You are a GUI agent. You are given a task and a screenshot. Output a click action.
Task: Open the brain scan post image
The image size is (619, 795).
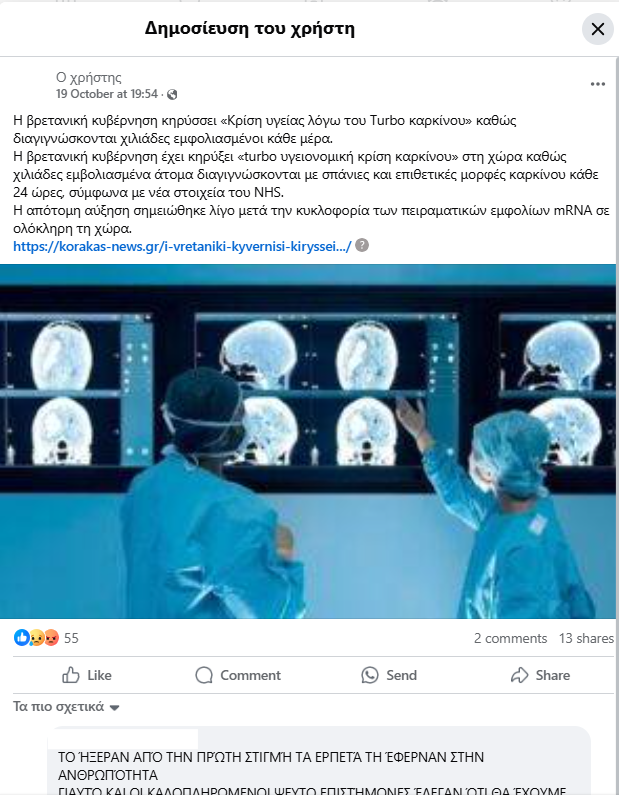308,441
